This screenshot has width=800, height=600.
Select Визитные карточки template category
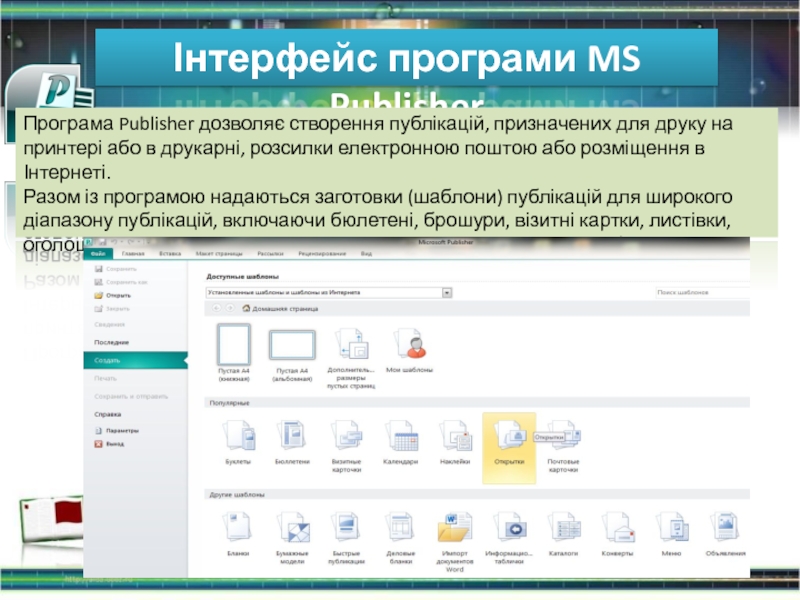346,446
